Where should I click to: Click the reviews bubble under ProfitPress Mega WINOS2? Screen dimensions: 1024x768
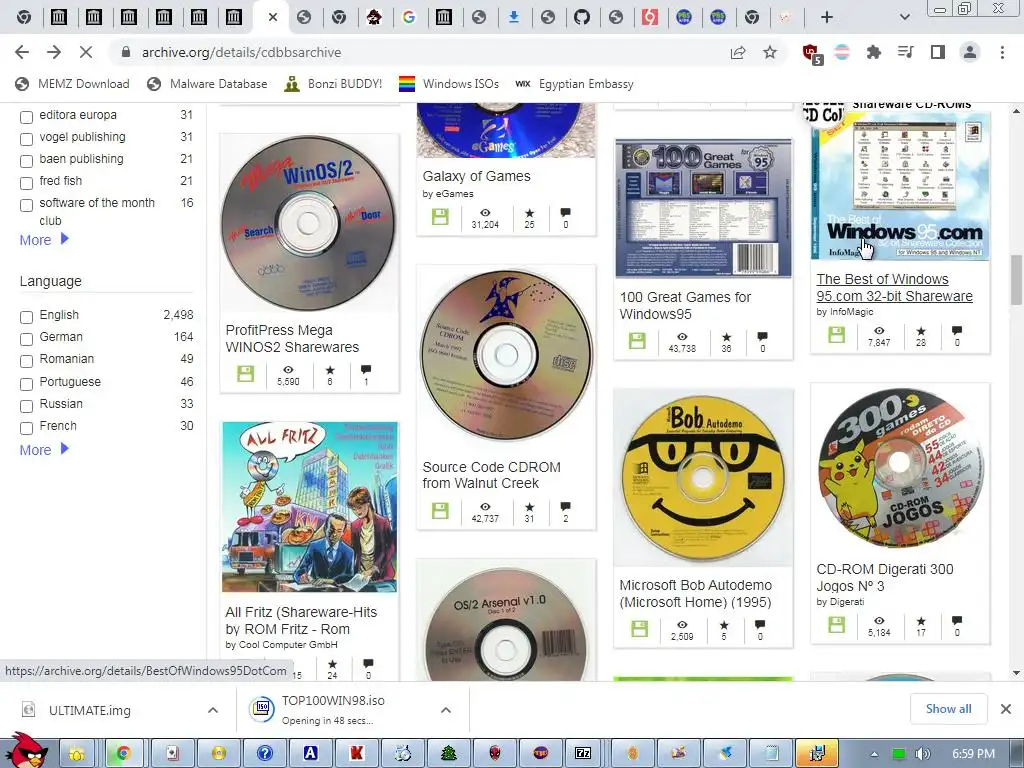tap(366, 370)
